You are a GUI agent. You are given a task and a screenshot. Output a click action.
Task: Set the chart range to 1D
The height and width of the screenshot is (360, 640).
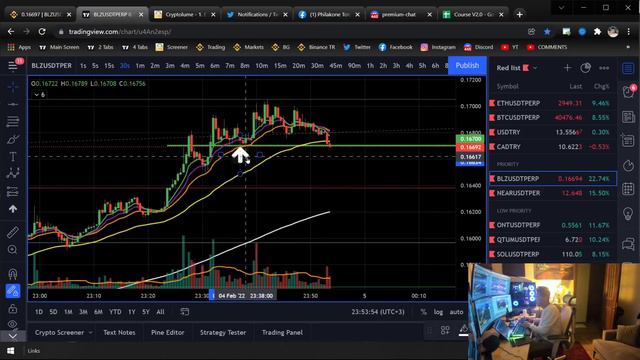[39, 312]
